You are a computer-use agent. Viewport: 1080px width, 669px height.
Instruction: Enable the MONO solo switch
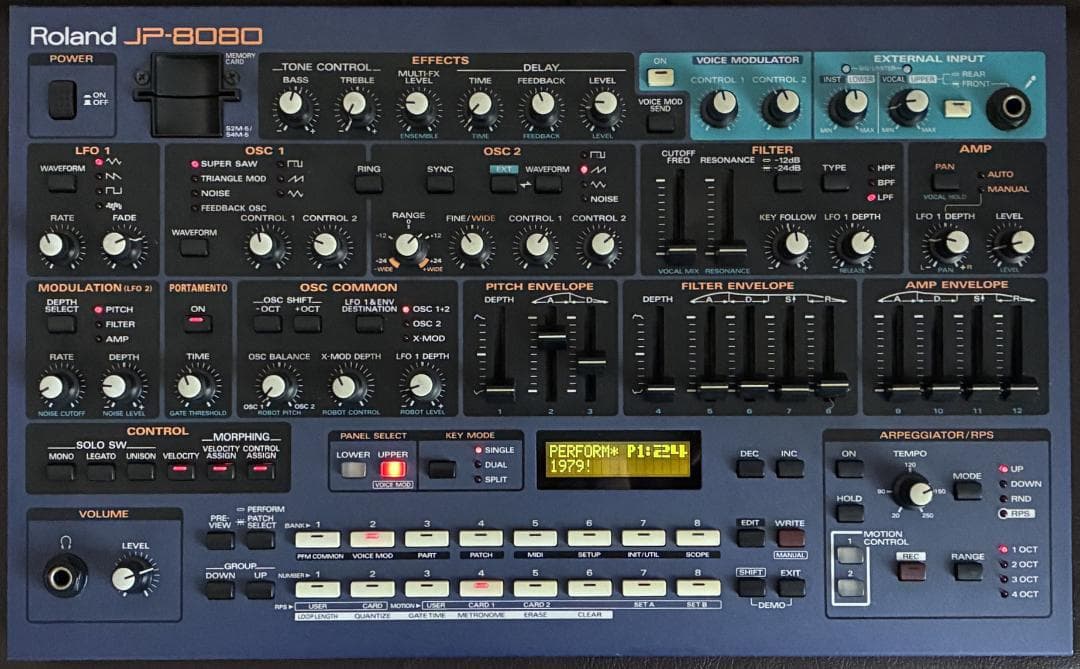click(61, 471)
